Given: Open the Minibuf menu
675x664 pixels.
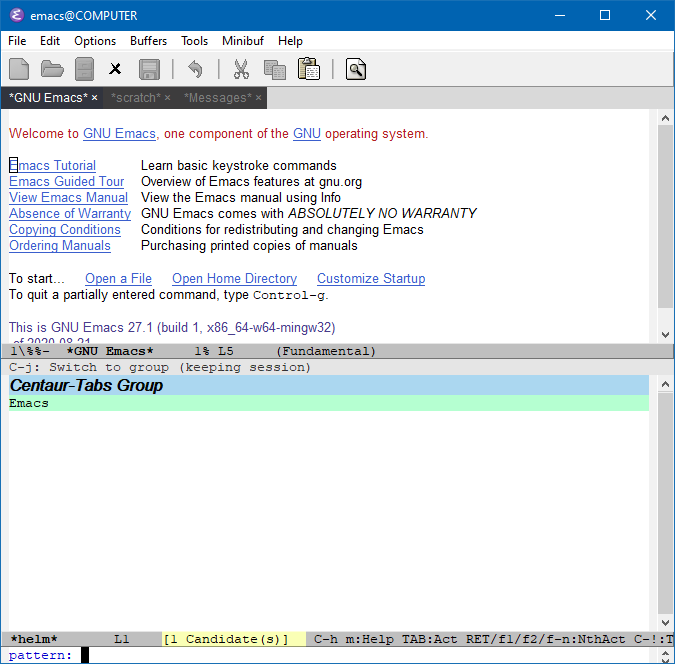Looking at the screenshot, I should (243, 41).
